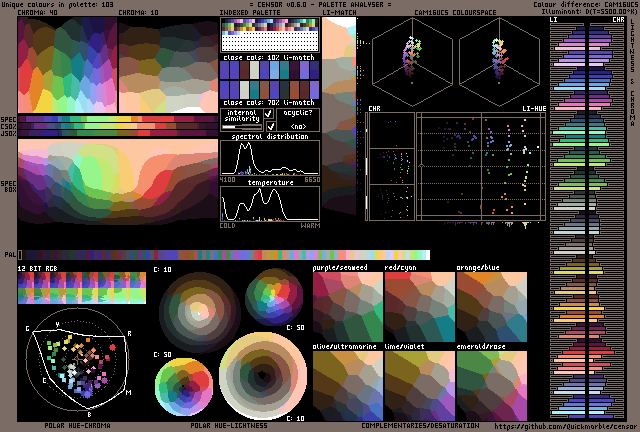Click the '6650' spectral axis value
The width and height of the screenshot is (640, 432).
pos(312,180)
